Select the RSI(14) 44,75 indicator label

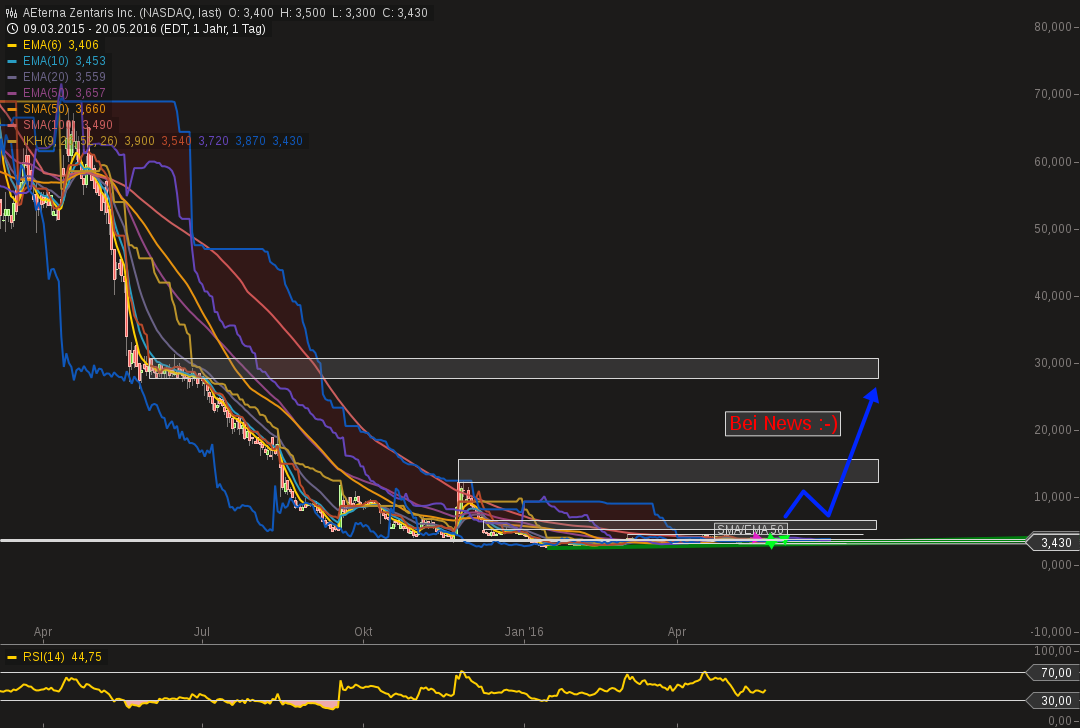click(62, 657)
